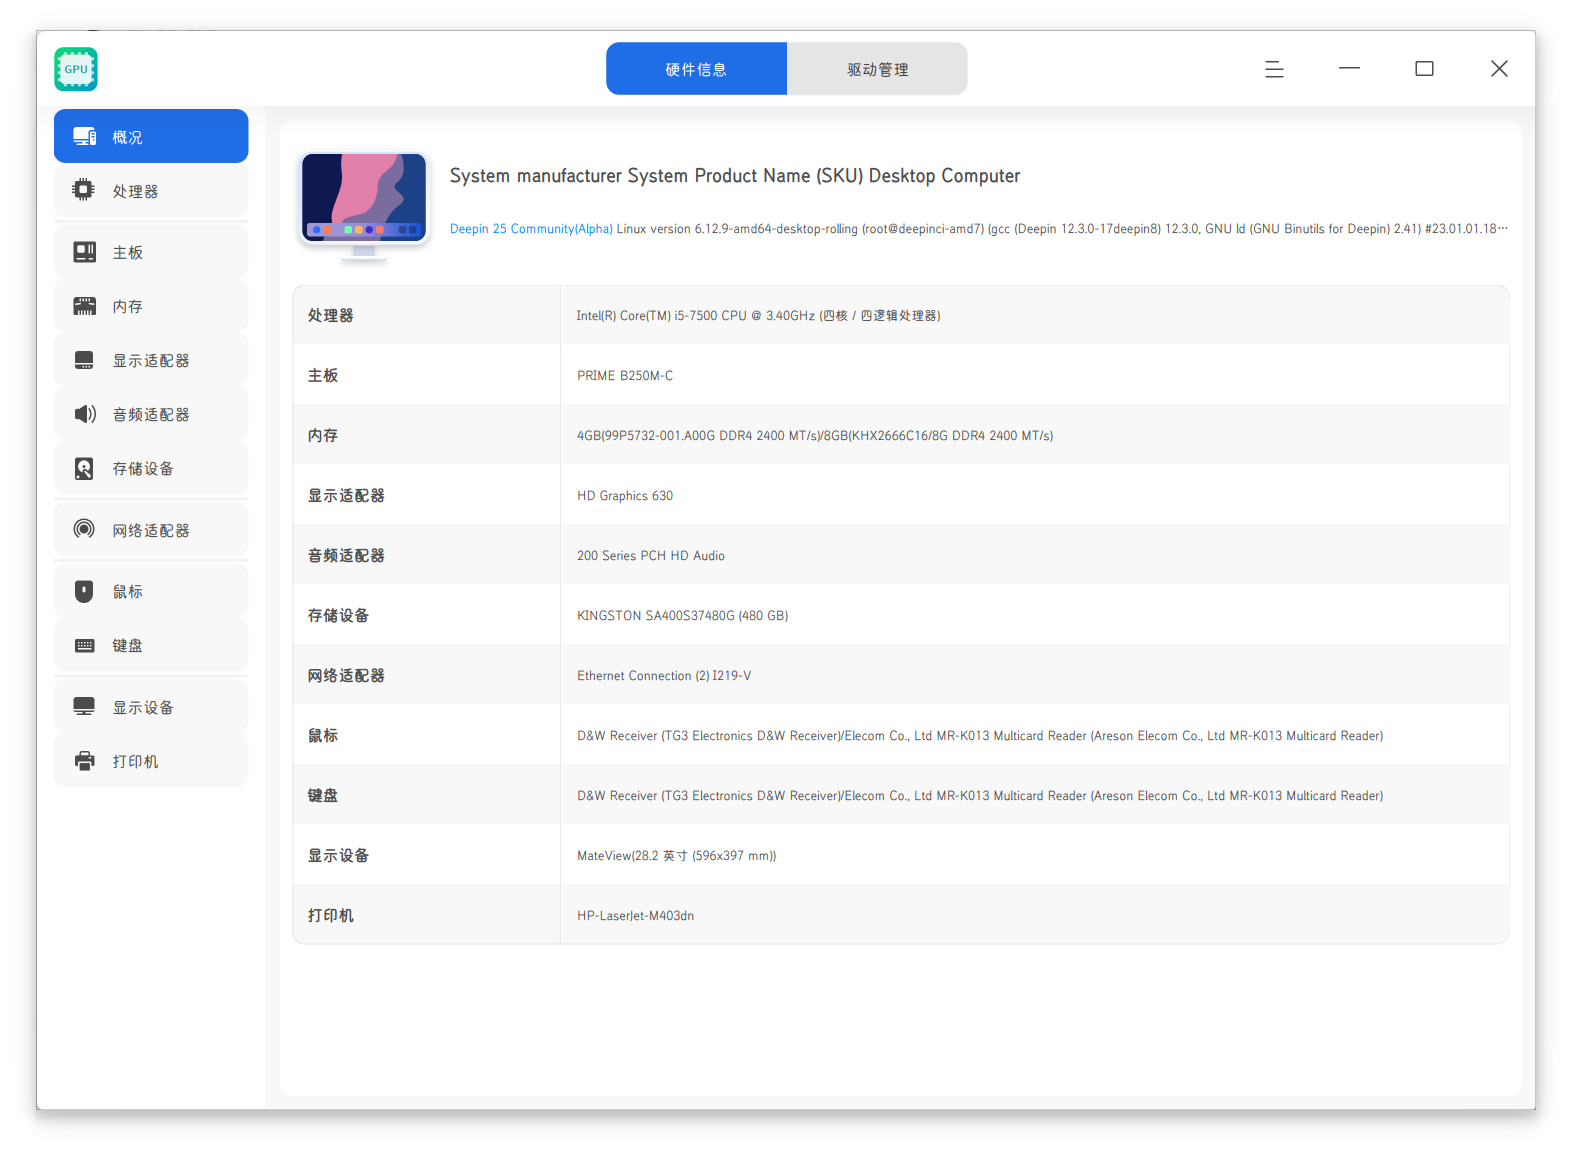The width and height of the screenshot is (1572, 1152).
Task: Open the 打印机 printer icon in sidebar
Action: tap(85, 761)
